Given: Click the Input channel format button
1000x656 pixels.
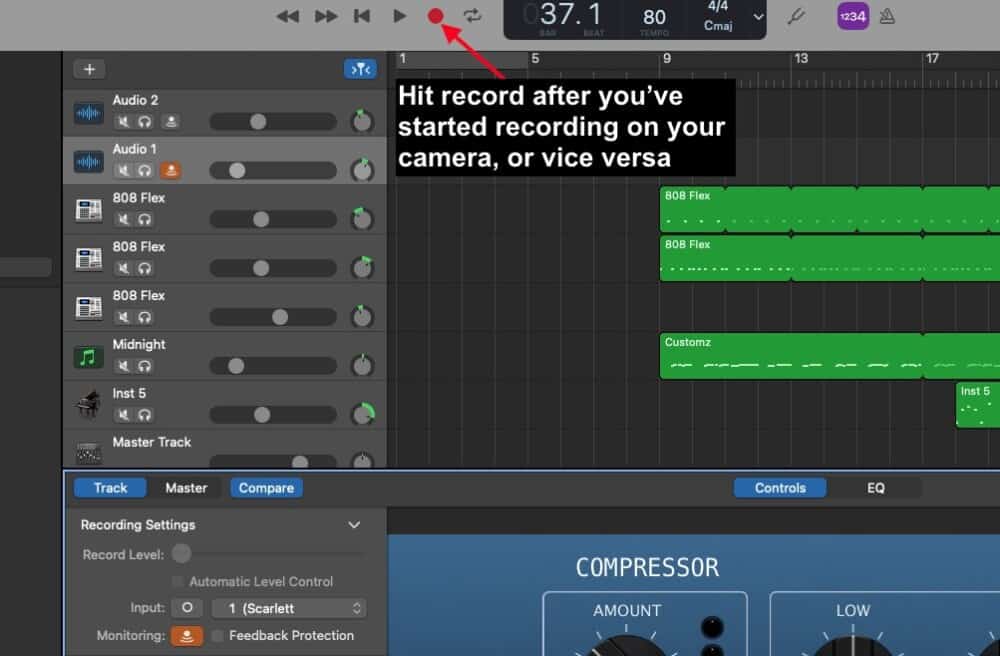Looking at the screenshot, I should pyautogui.click(x=187, y=608).
